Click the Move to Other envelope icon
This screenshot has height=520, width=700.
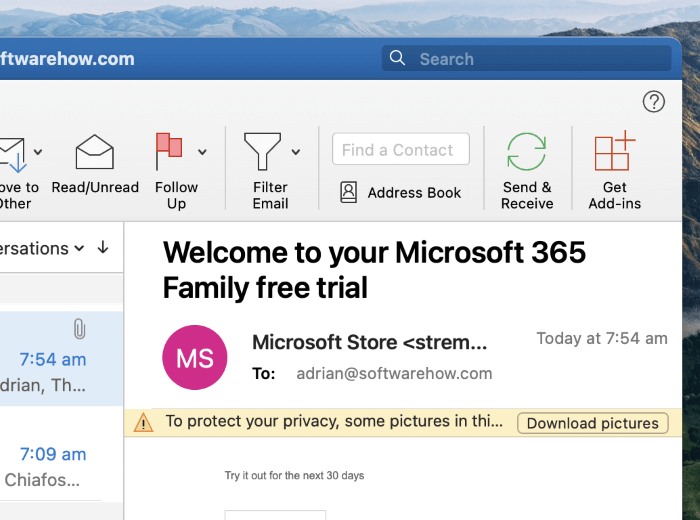pos(12,155)
